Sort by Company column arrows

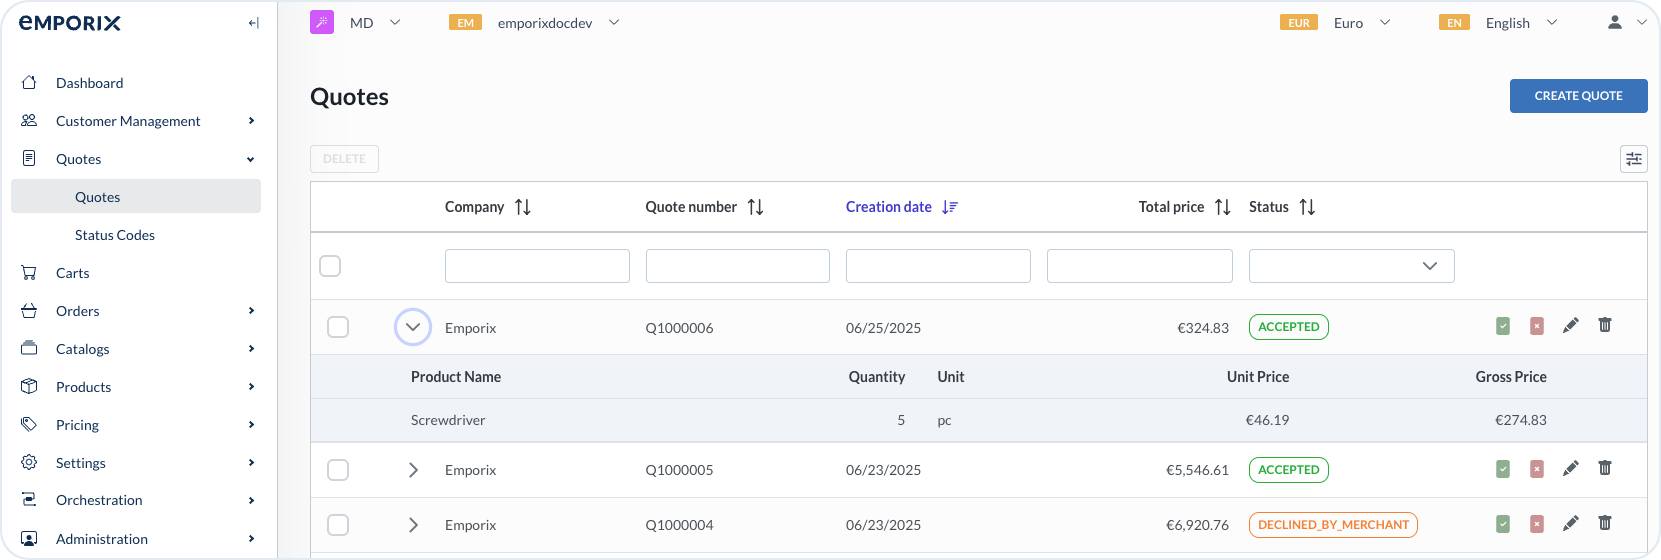522,207
